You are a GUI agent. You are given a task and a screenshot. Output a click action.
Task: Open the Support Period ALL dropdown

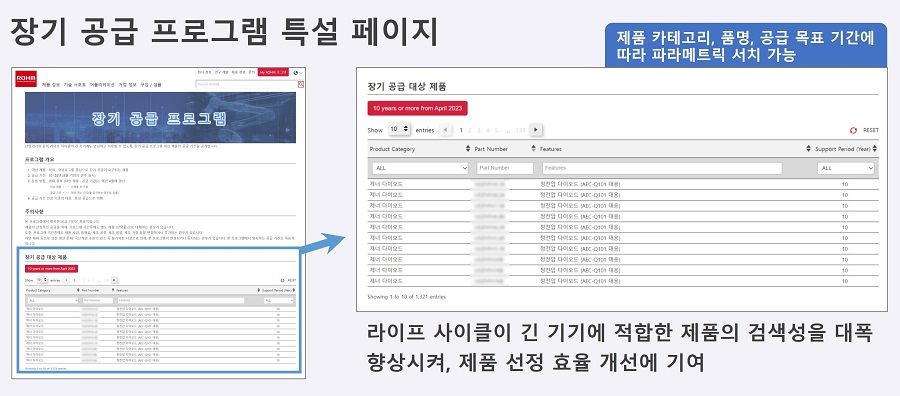coord(847,168)
